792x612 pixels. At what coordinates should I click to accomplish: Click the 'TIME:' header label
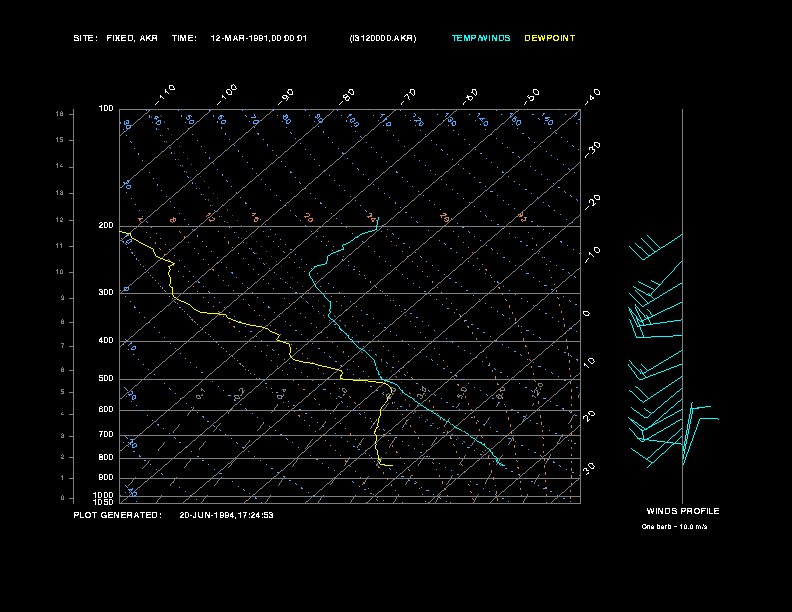point(184,38)
